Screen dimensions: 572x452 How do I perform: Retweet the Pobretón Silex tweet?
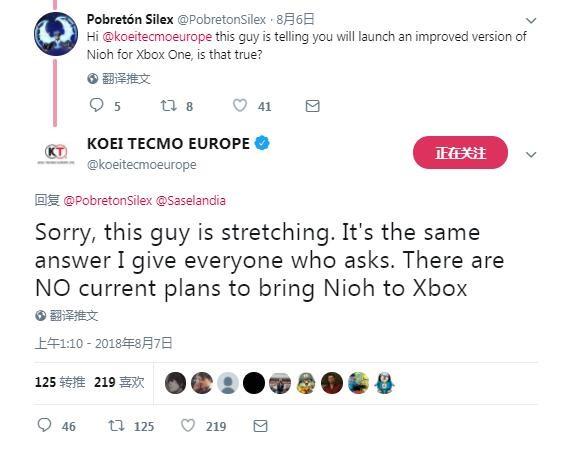169,106
